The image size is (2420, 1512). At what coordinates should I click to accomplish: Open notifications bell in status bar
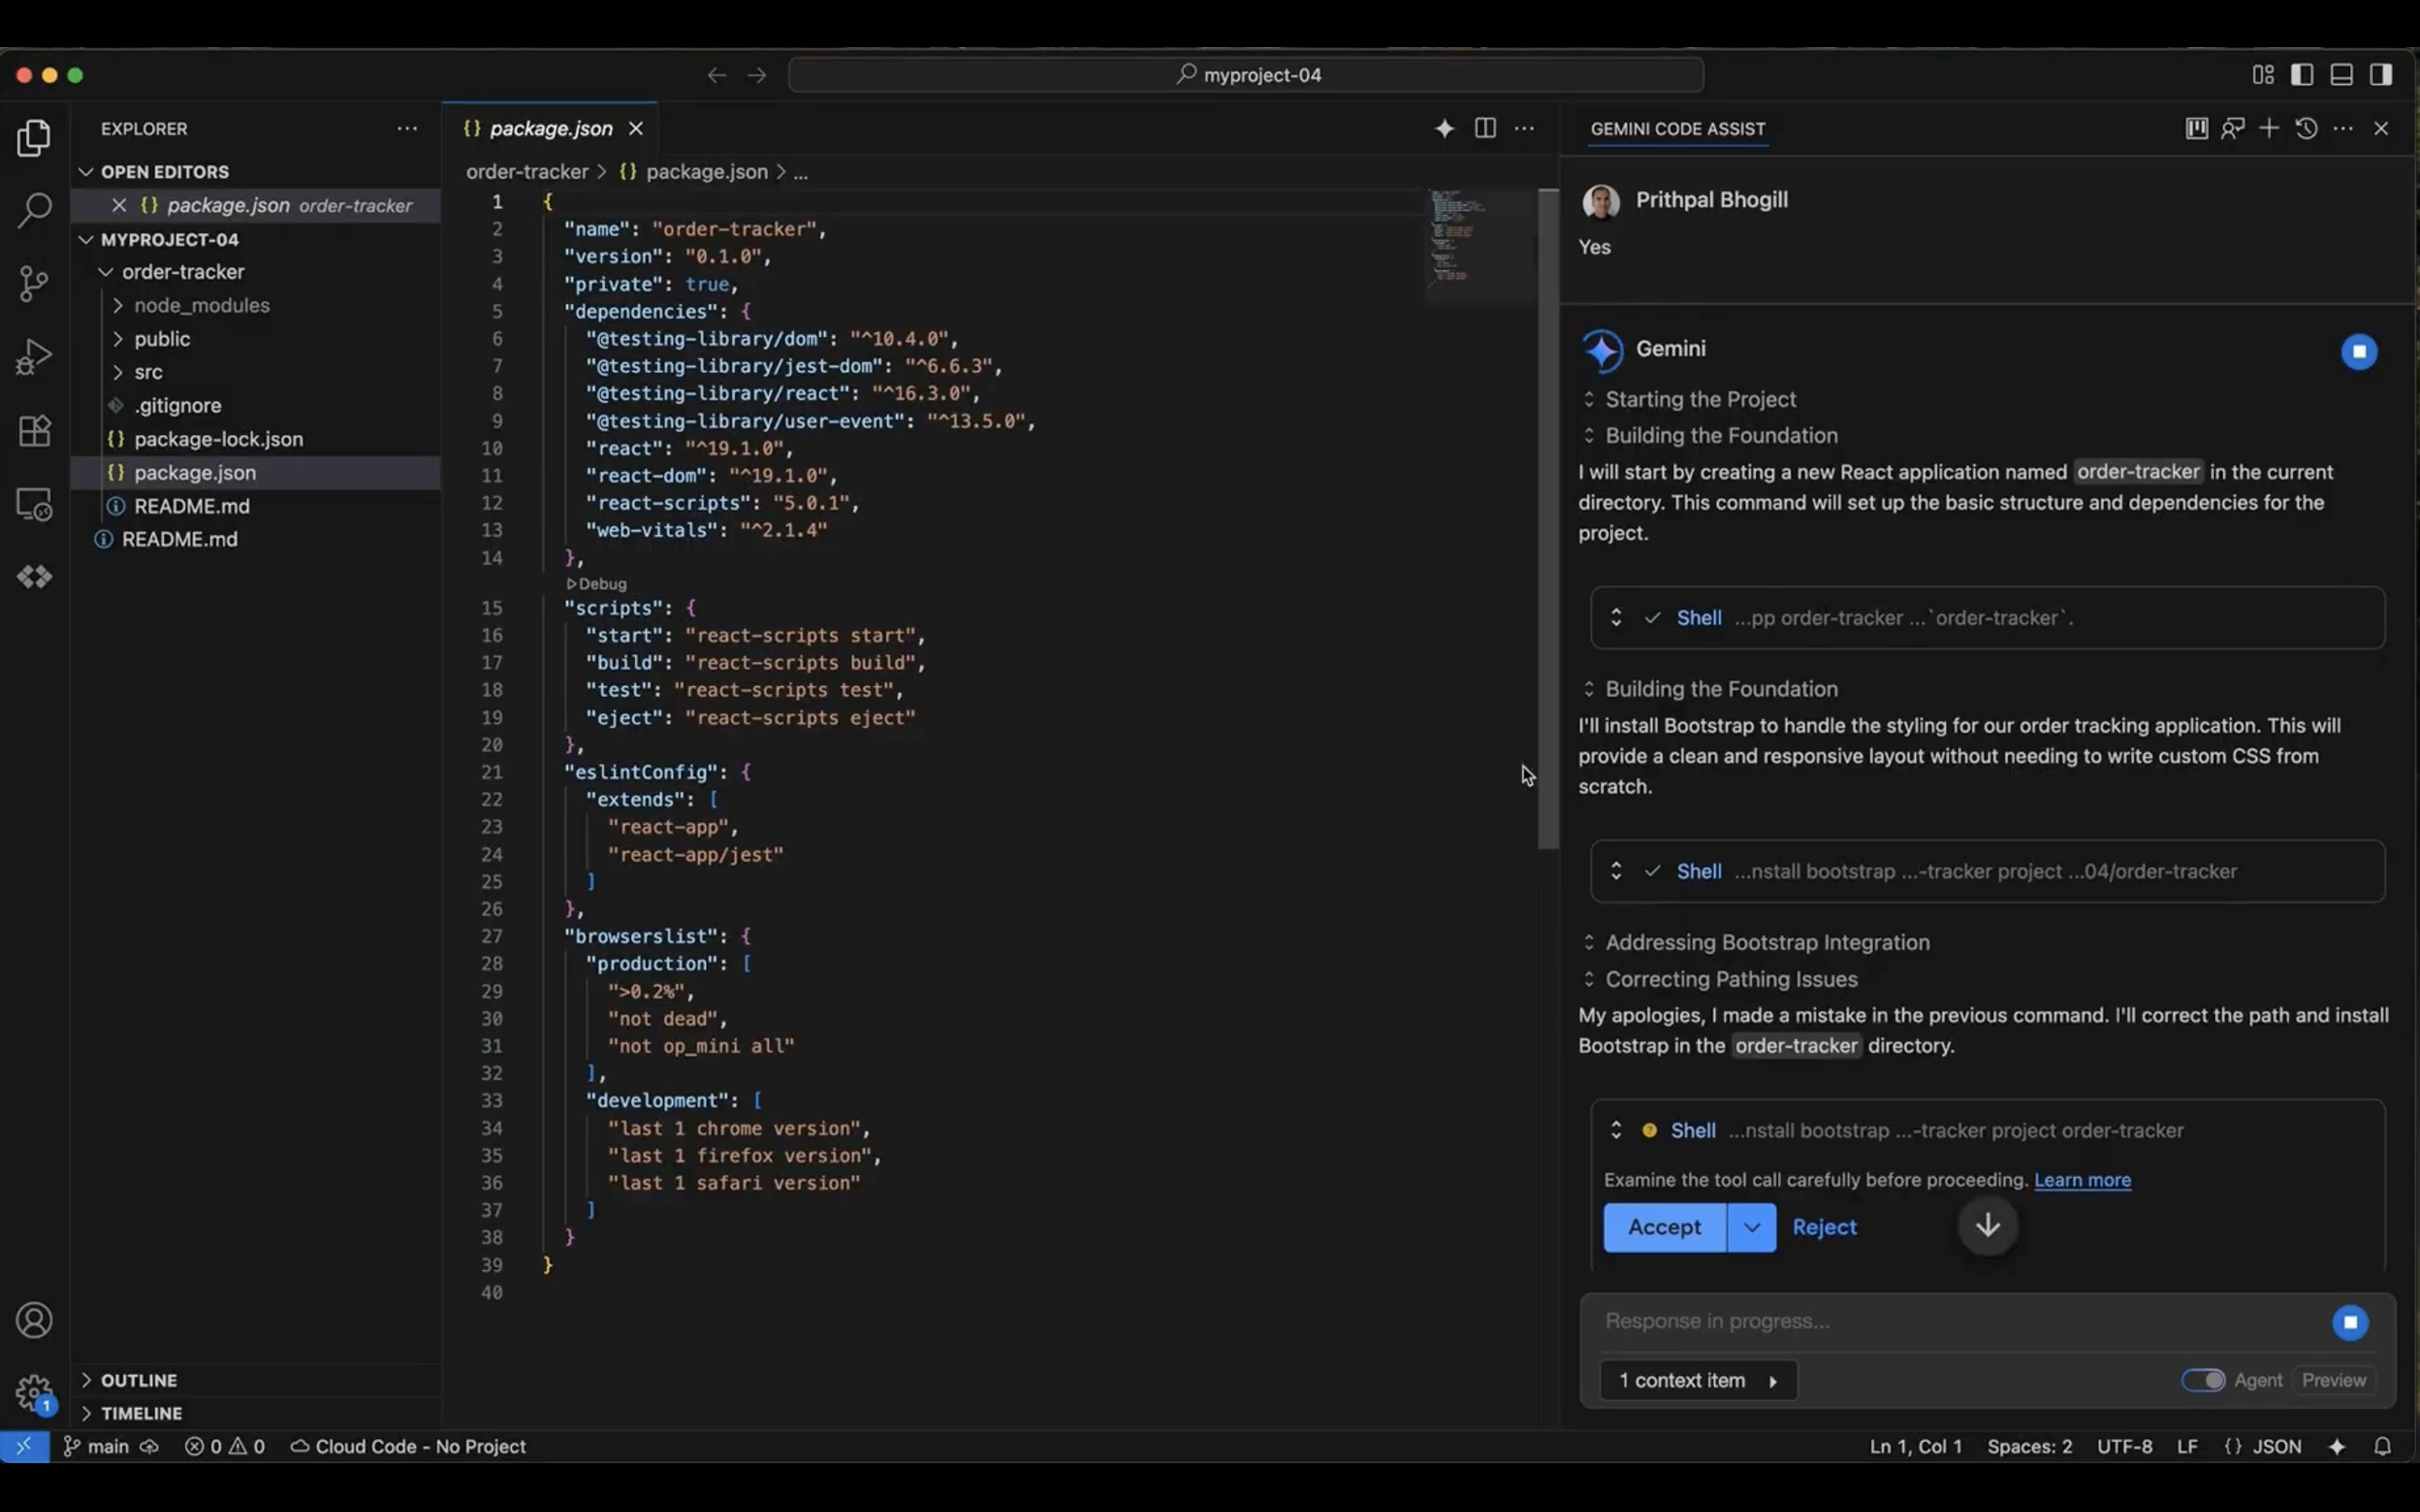2382,1446
